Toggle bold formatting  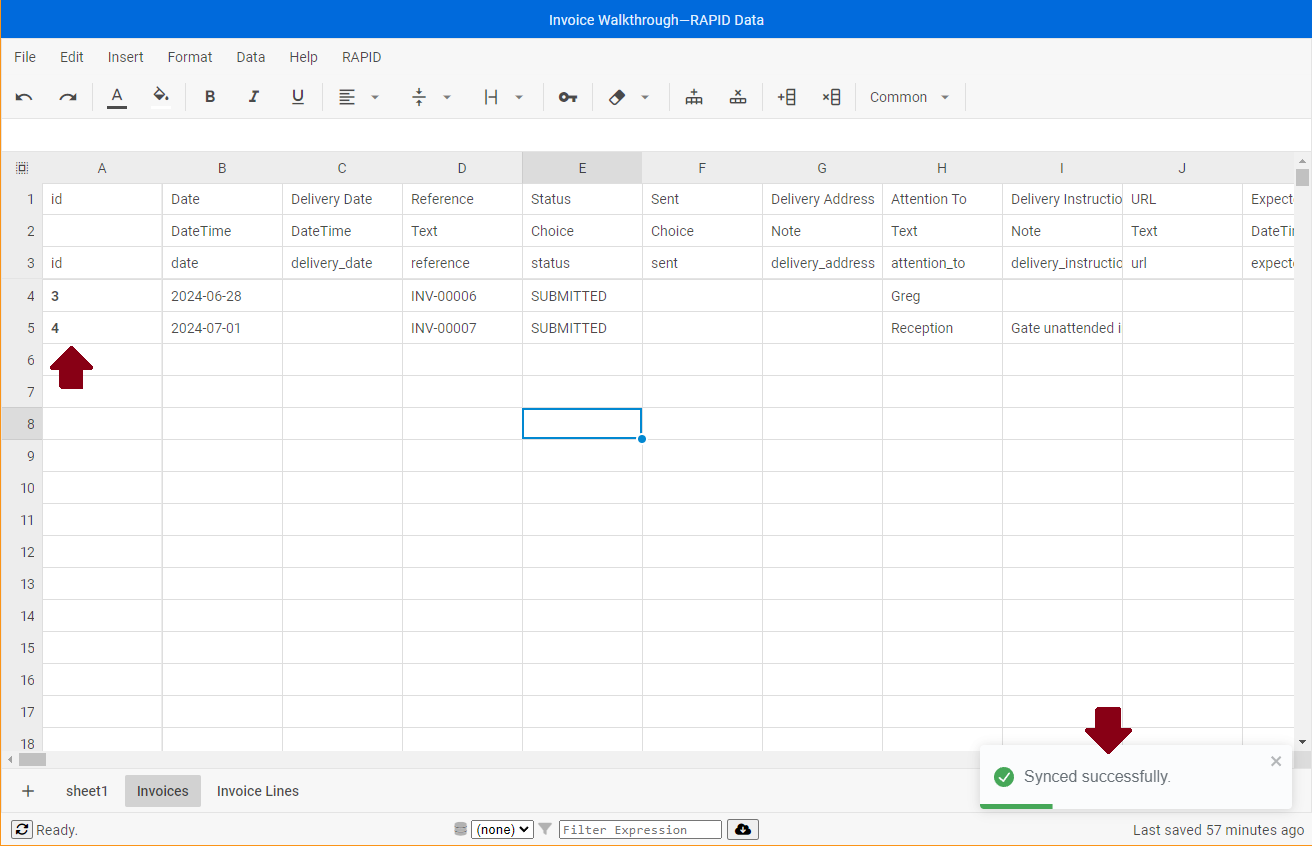pos(210,97)
